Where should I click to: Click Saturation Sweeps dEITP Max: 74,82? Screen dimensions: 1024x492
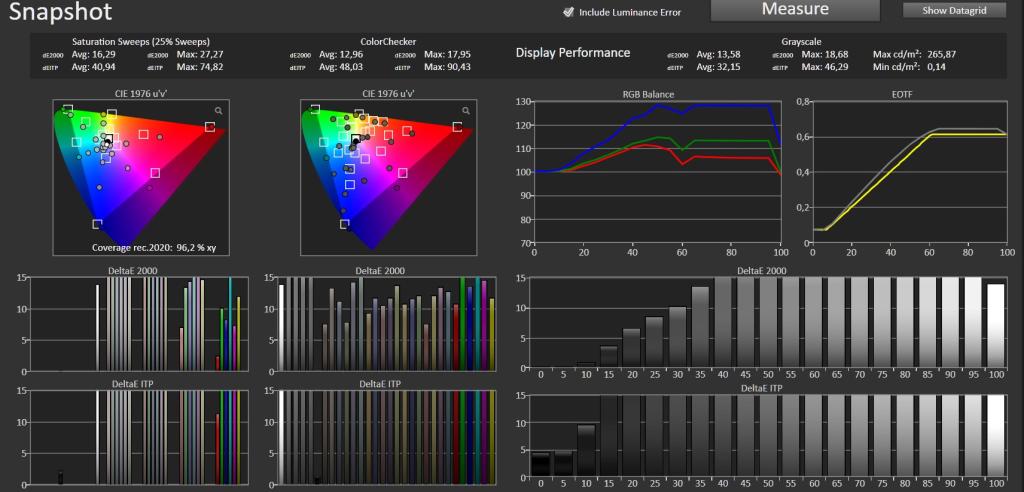pyautogui.click(x=200, y=67)
